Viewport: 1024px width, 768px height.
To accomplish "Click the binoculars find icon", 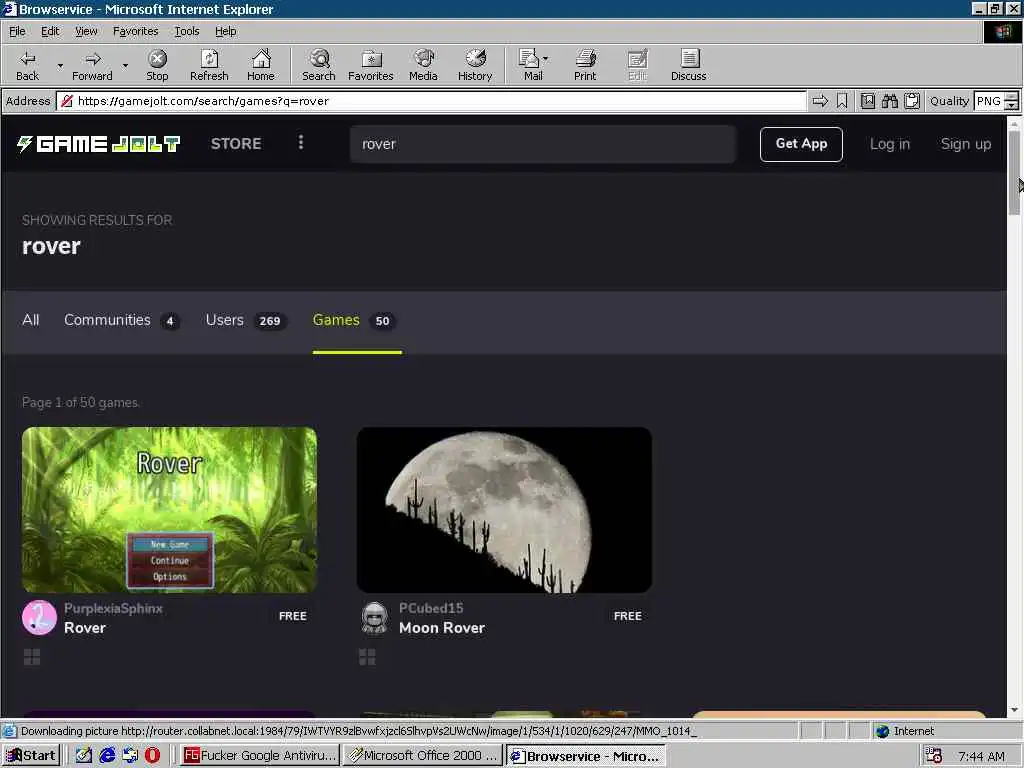I will pos(889,101).
